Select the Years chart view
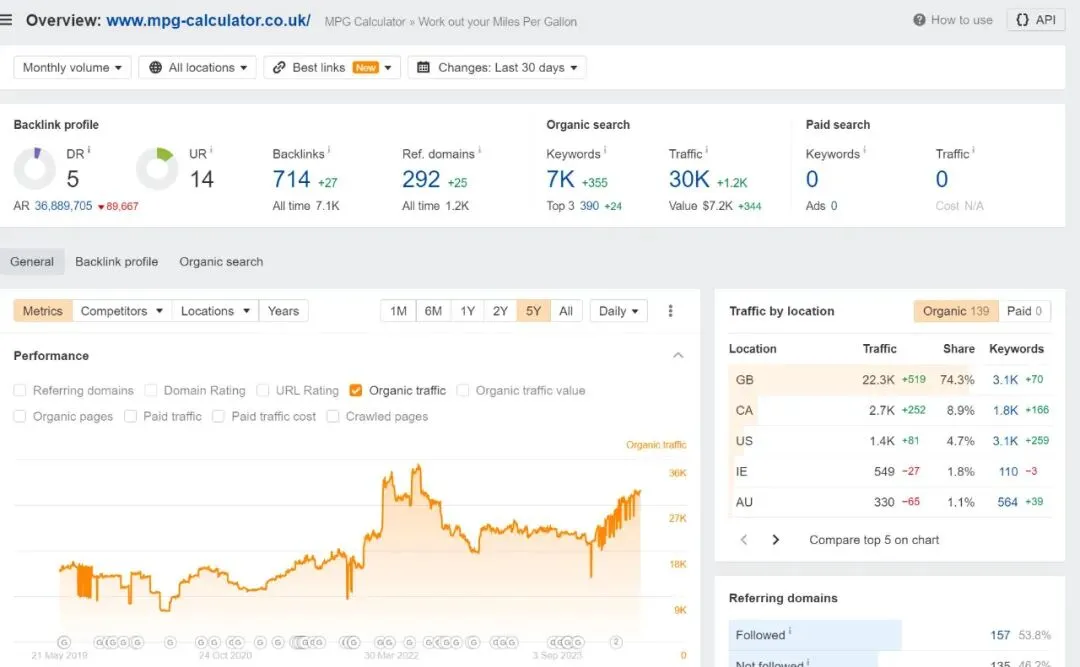 pos(283,311)
